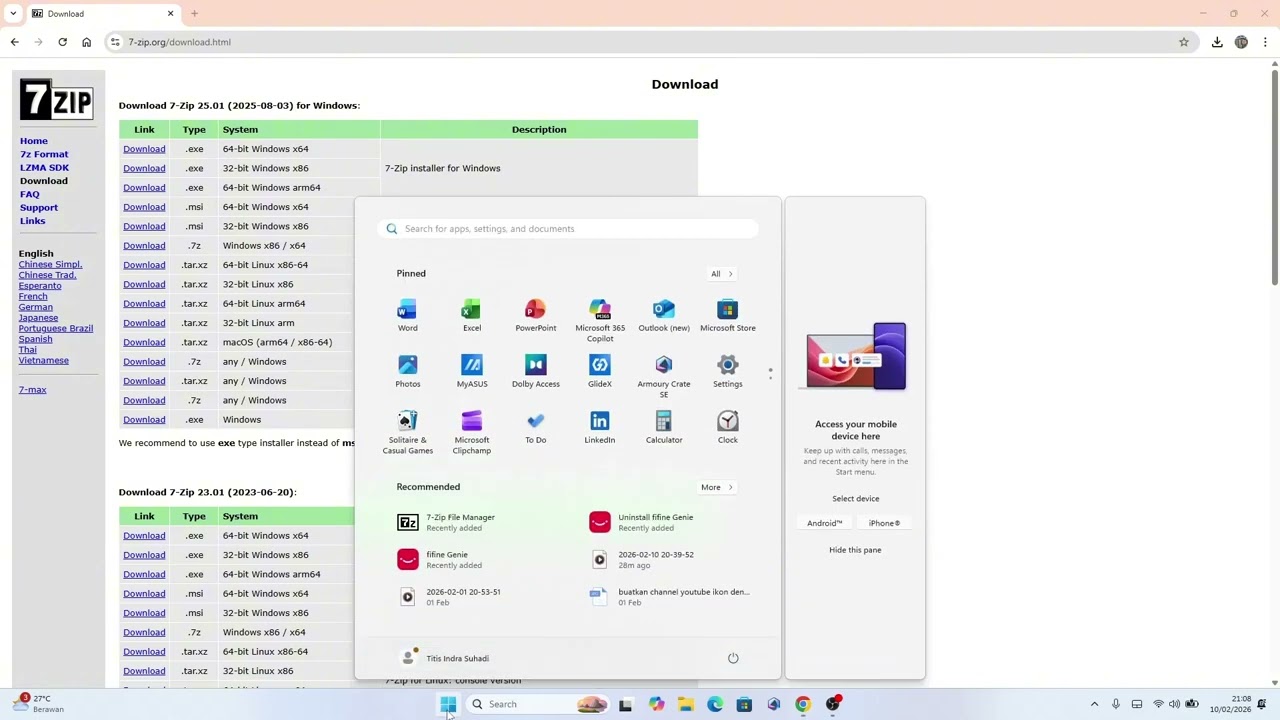
Task: Click Start menu search field
Action: click(568, 229)
